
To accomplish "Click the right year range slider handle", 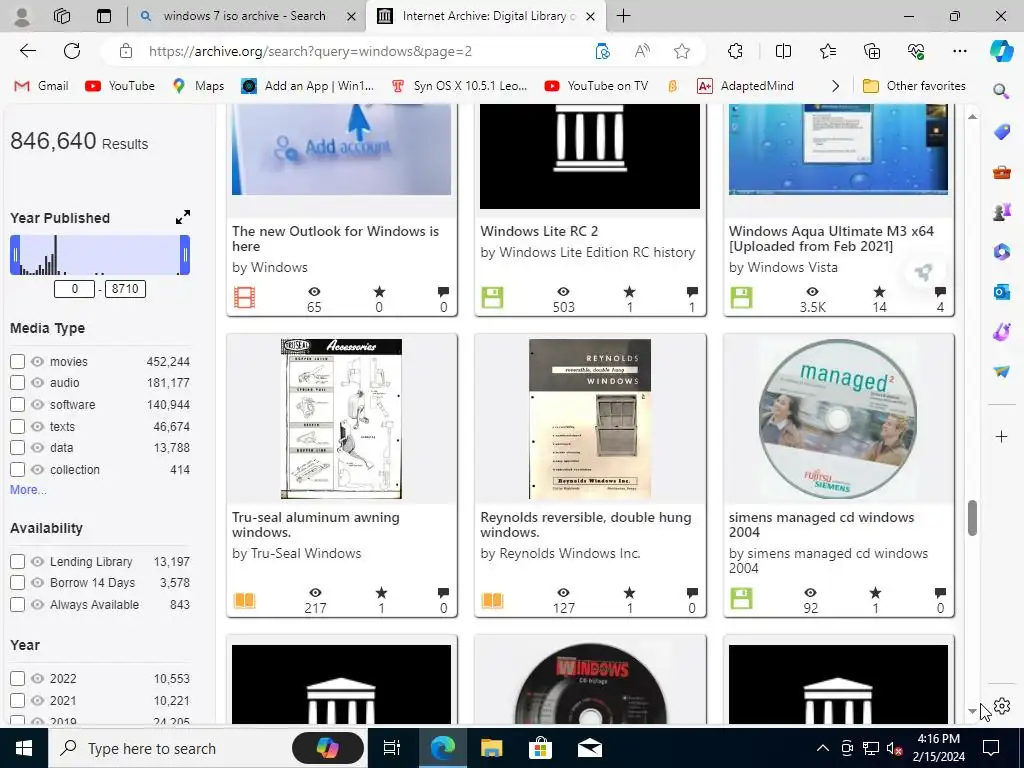I will click(x=185, y=255).
